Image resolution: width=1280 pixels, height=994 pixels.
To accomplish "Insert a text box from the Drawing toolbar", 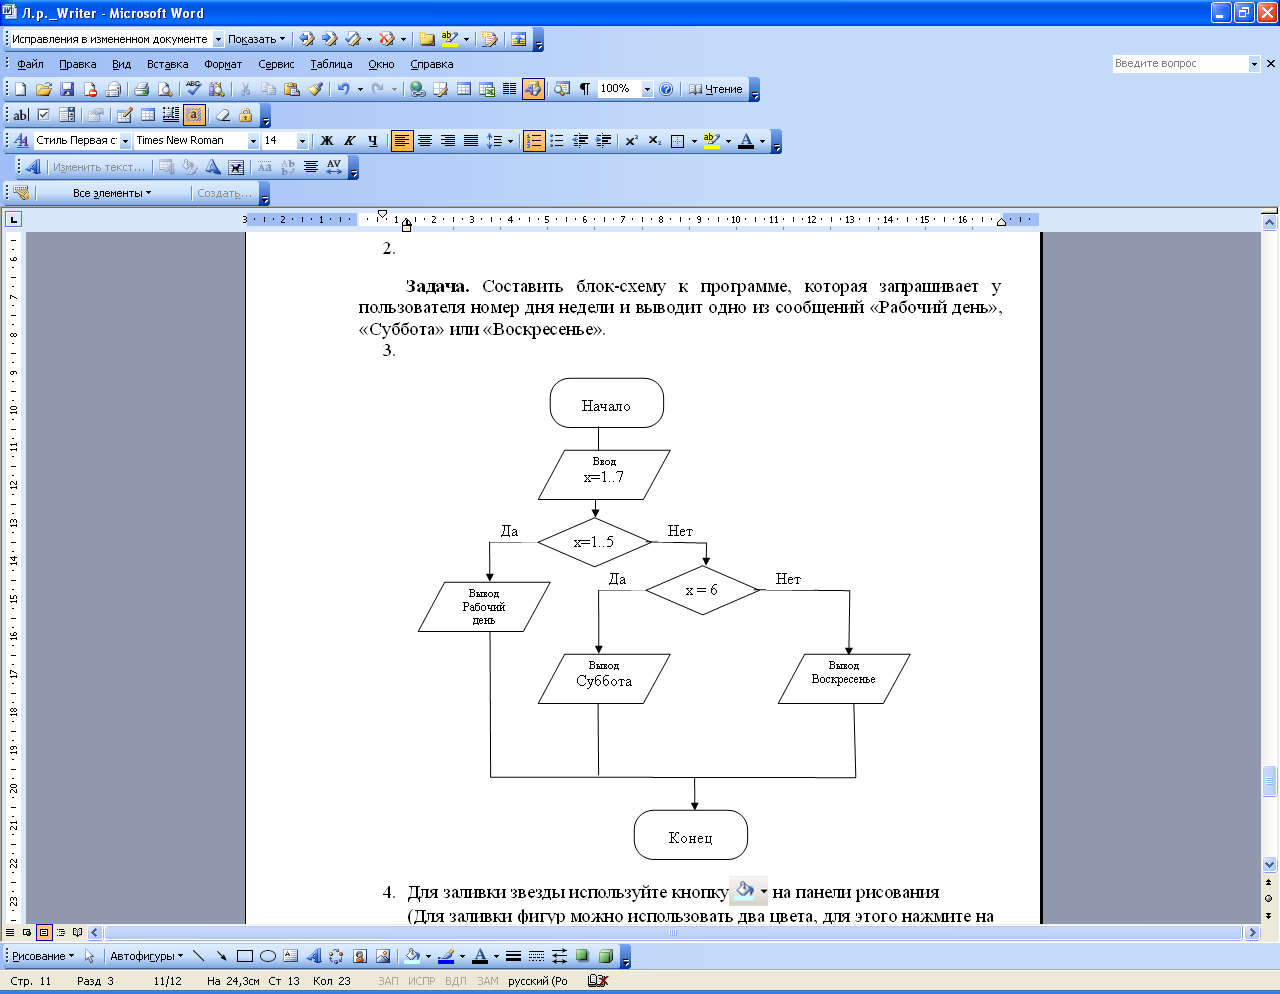I will pyautogui.click(x=291, y=956).
